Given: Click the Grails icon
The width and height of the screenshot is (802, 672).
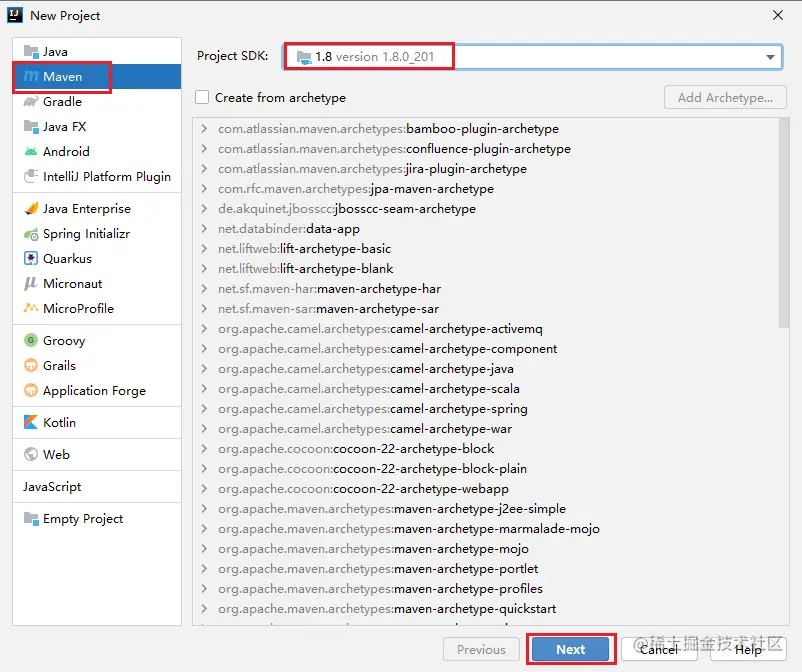Looking at the screenshot, I should click(31, 365).
